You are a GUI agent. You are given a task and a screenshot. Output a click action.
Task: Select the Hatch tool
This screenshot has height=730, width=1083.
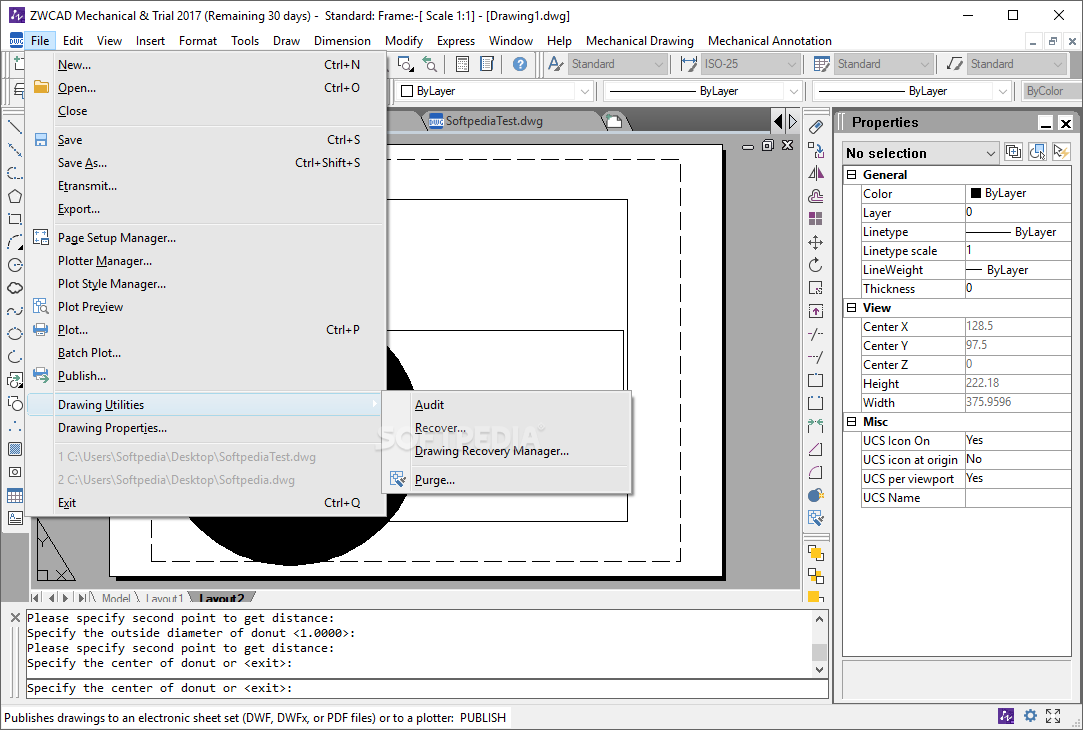(15, 450)
